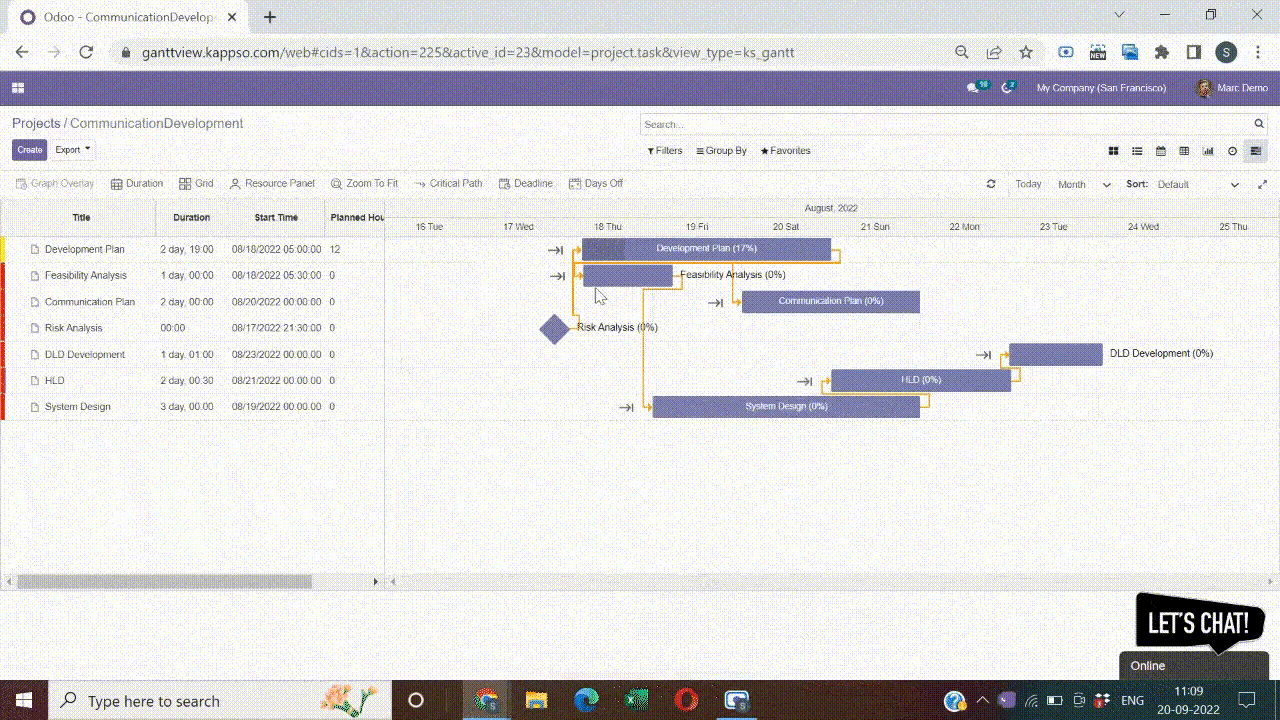Screen dimensions: 1280x720
Task: Toggle the Resource Panel
Action: click(x=272, y=184)
